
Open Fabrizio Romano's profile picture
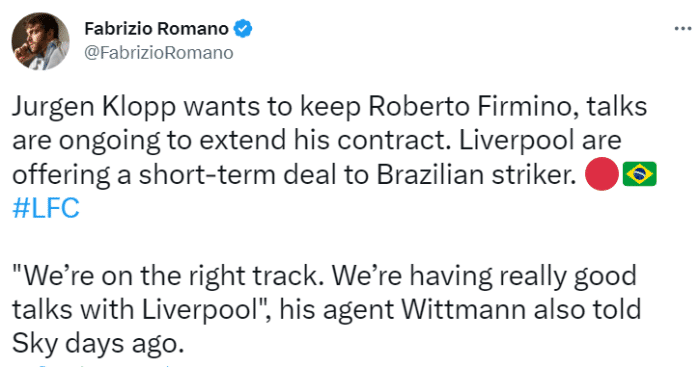[40, 41]
